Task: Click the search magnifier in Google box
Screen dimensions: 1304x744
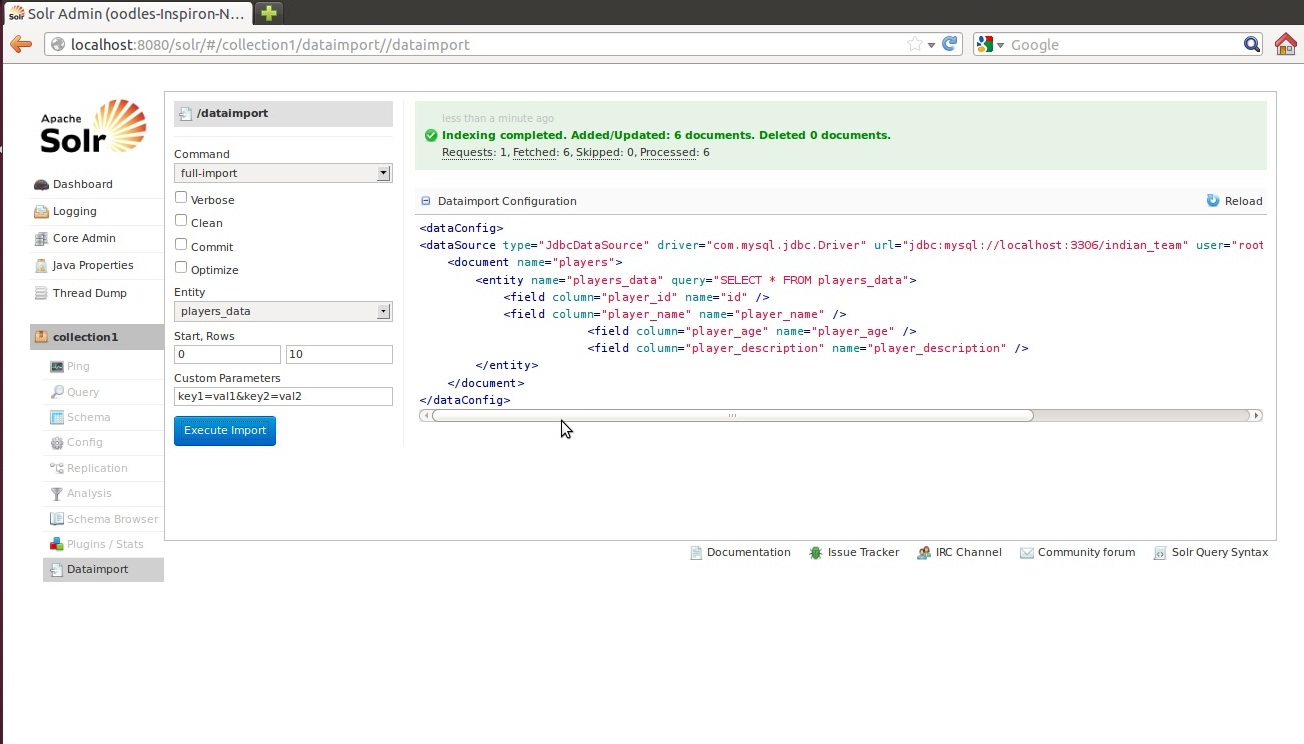Action: click(1252, 44)
